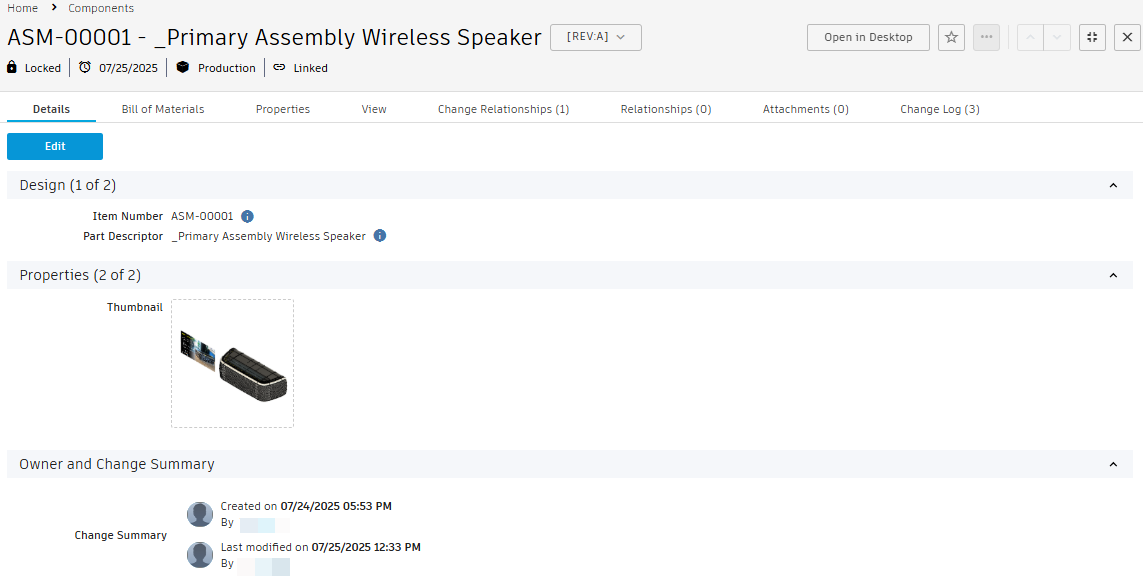Open the REV:A revision dropdown
Screen dimensions: 1143x577
(x=596, y=38)
